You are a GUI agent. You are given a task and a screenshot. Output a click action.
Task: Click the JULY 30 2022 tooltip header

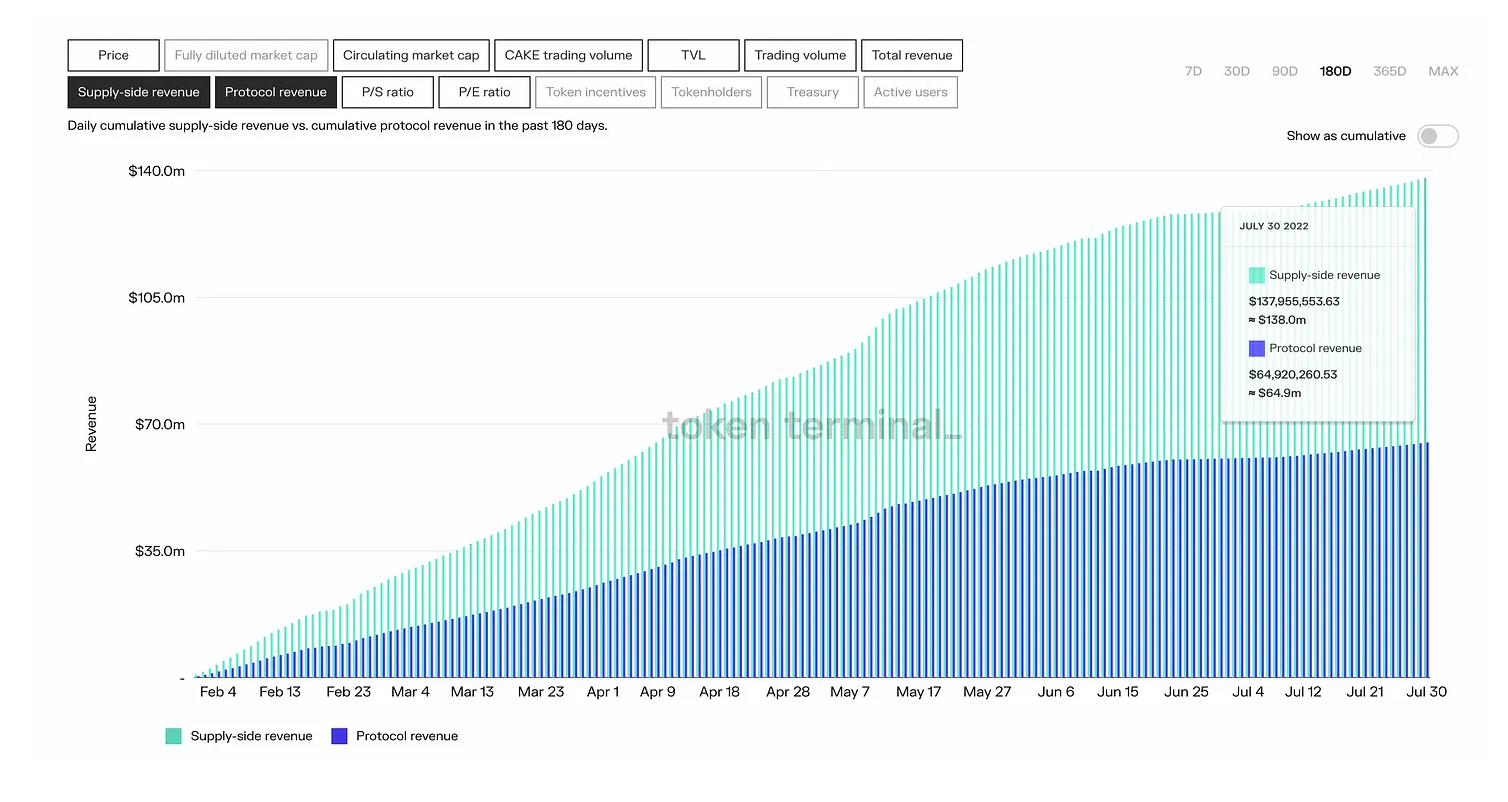click(x=1274, y=226)
